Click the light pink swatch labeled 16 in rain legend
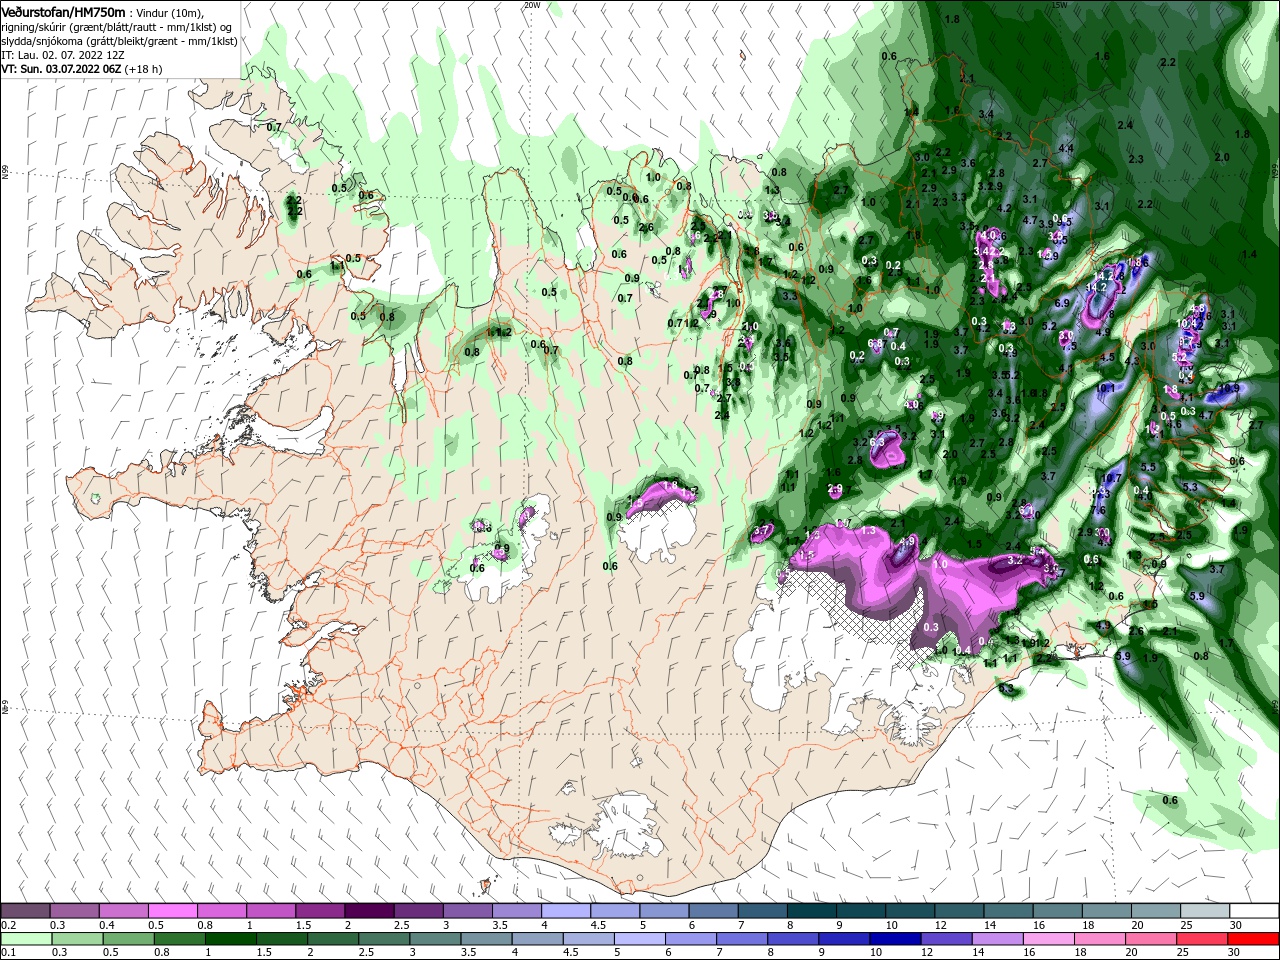Viewport: 1280px width, 960px height. [x=1049, y=939]
